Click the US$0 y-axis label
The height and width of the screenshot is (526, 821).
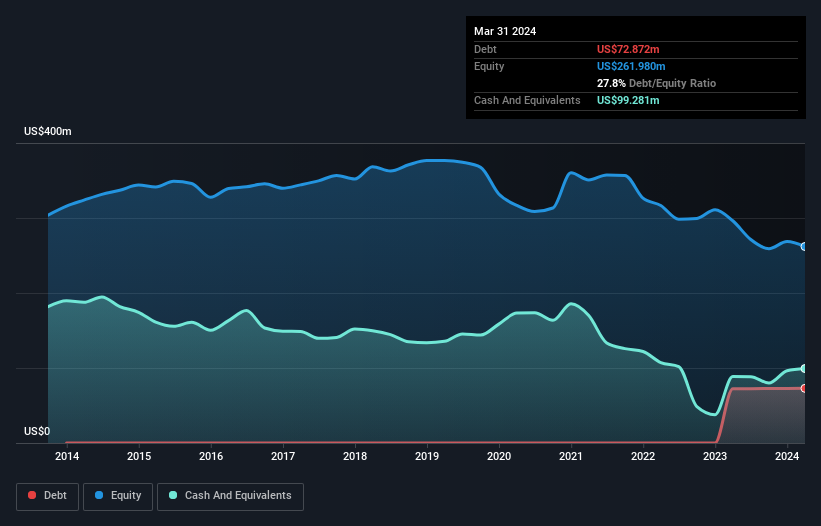click(x=36, y=432)
